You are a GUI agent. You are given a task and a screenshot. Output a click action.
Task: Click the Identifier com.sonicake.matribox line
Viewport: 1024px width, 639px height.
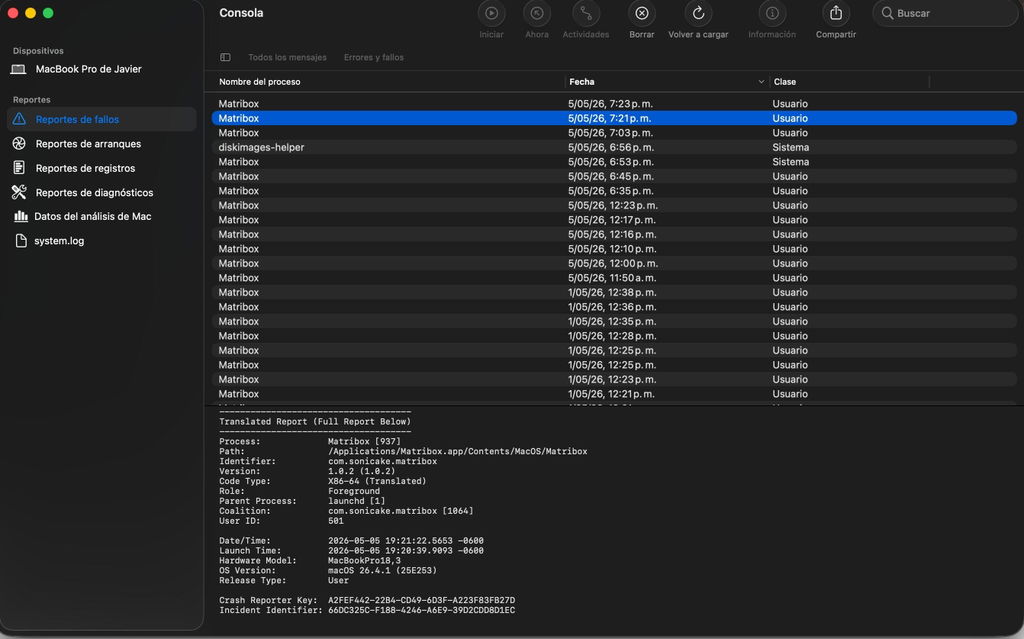[328, 461]
